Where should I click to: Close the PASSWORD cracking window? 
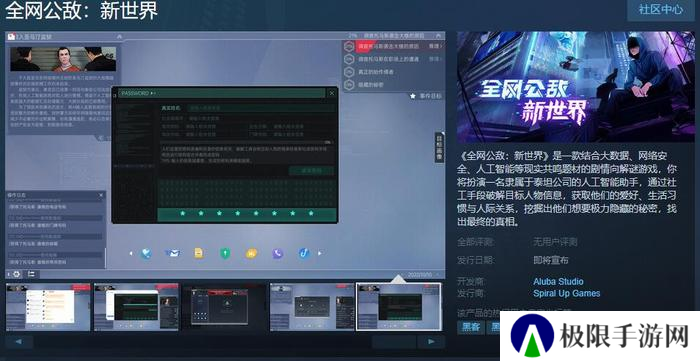click(332, 93)
